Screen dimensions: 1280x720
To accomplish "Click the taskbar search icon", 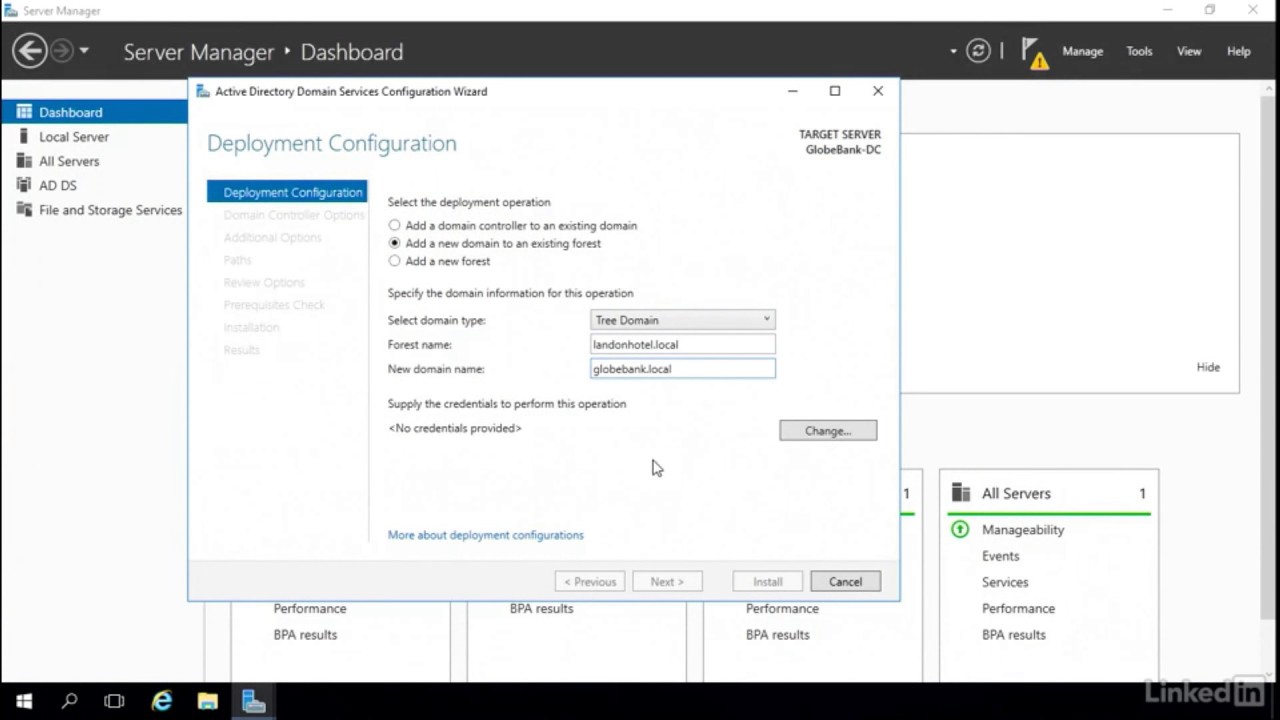I will click(69, 701).
